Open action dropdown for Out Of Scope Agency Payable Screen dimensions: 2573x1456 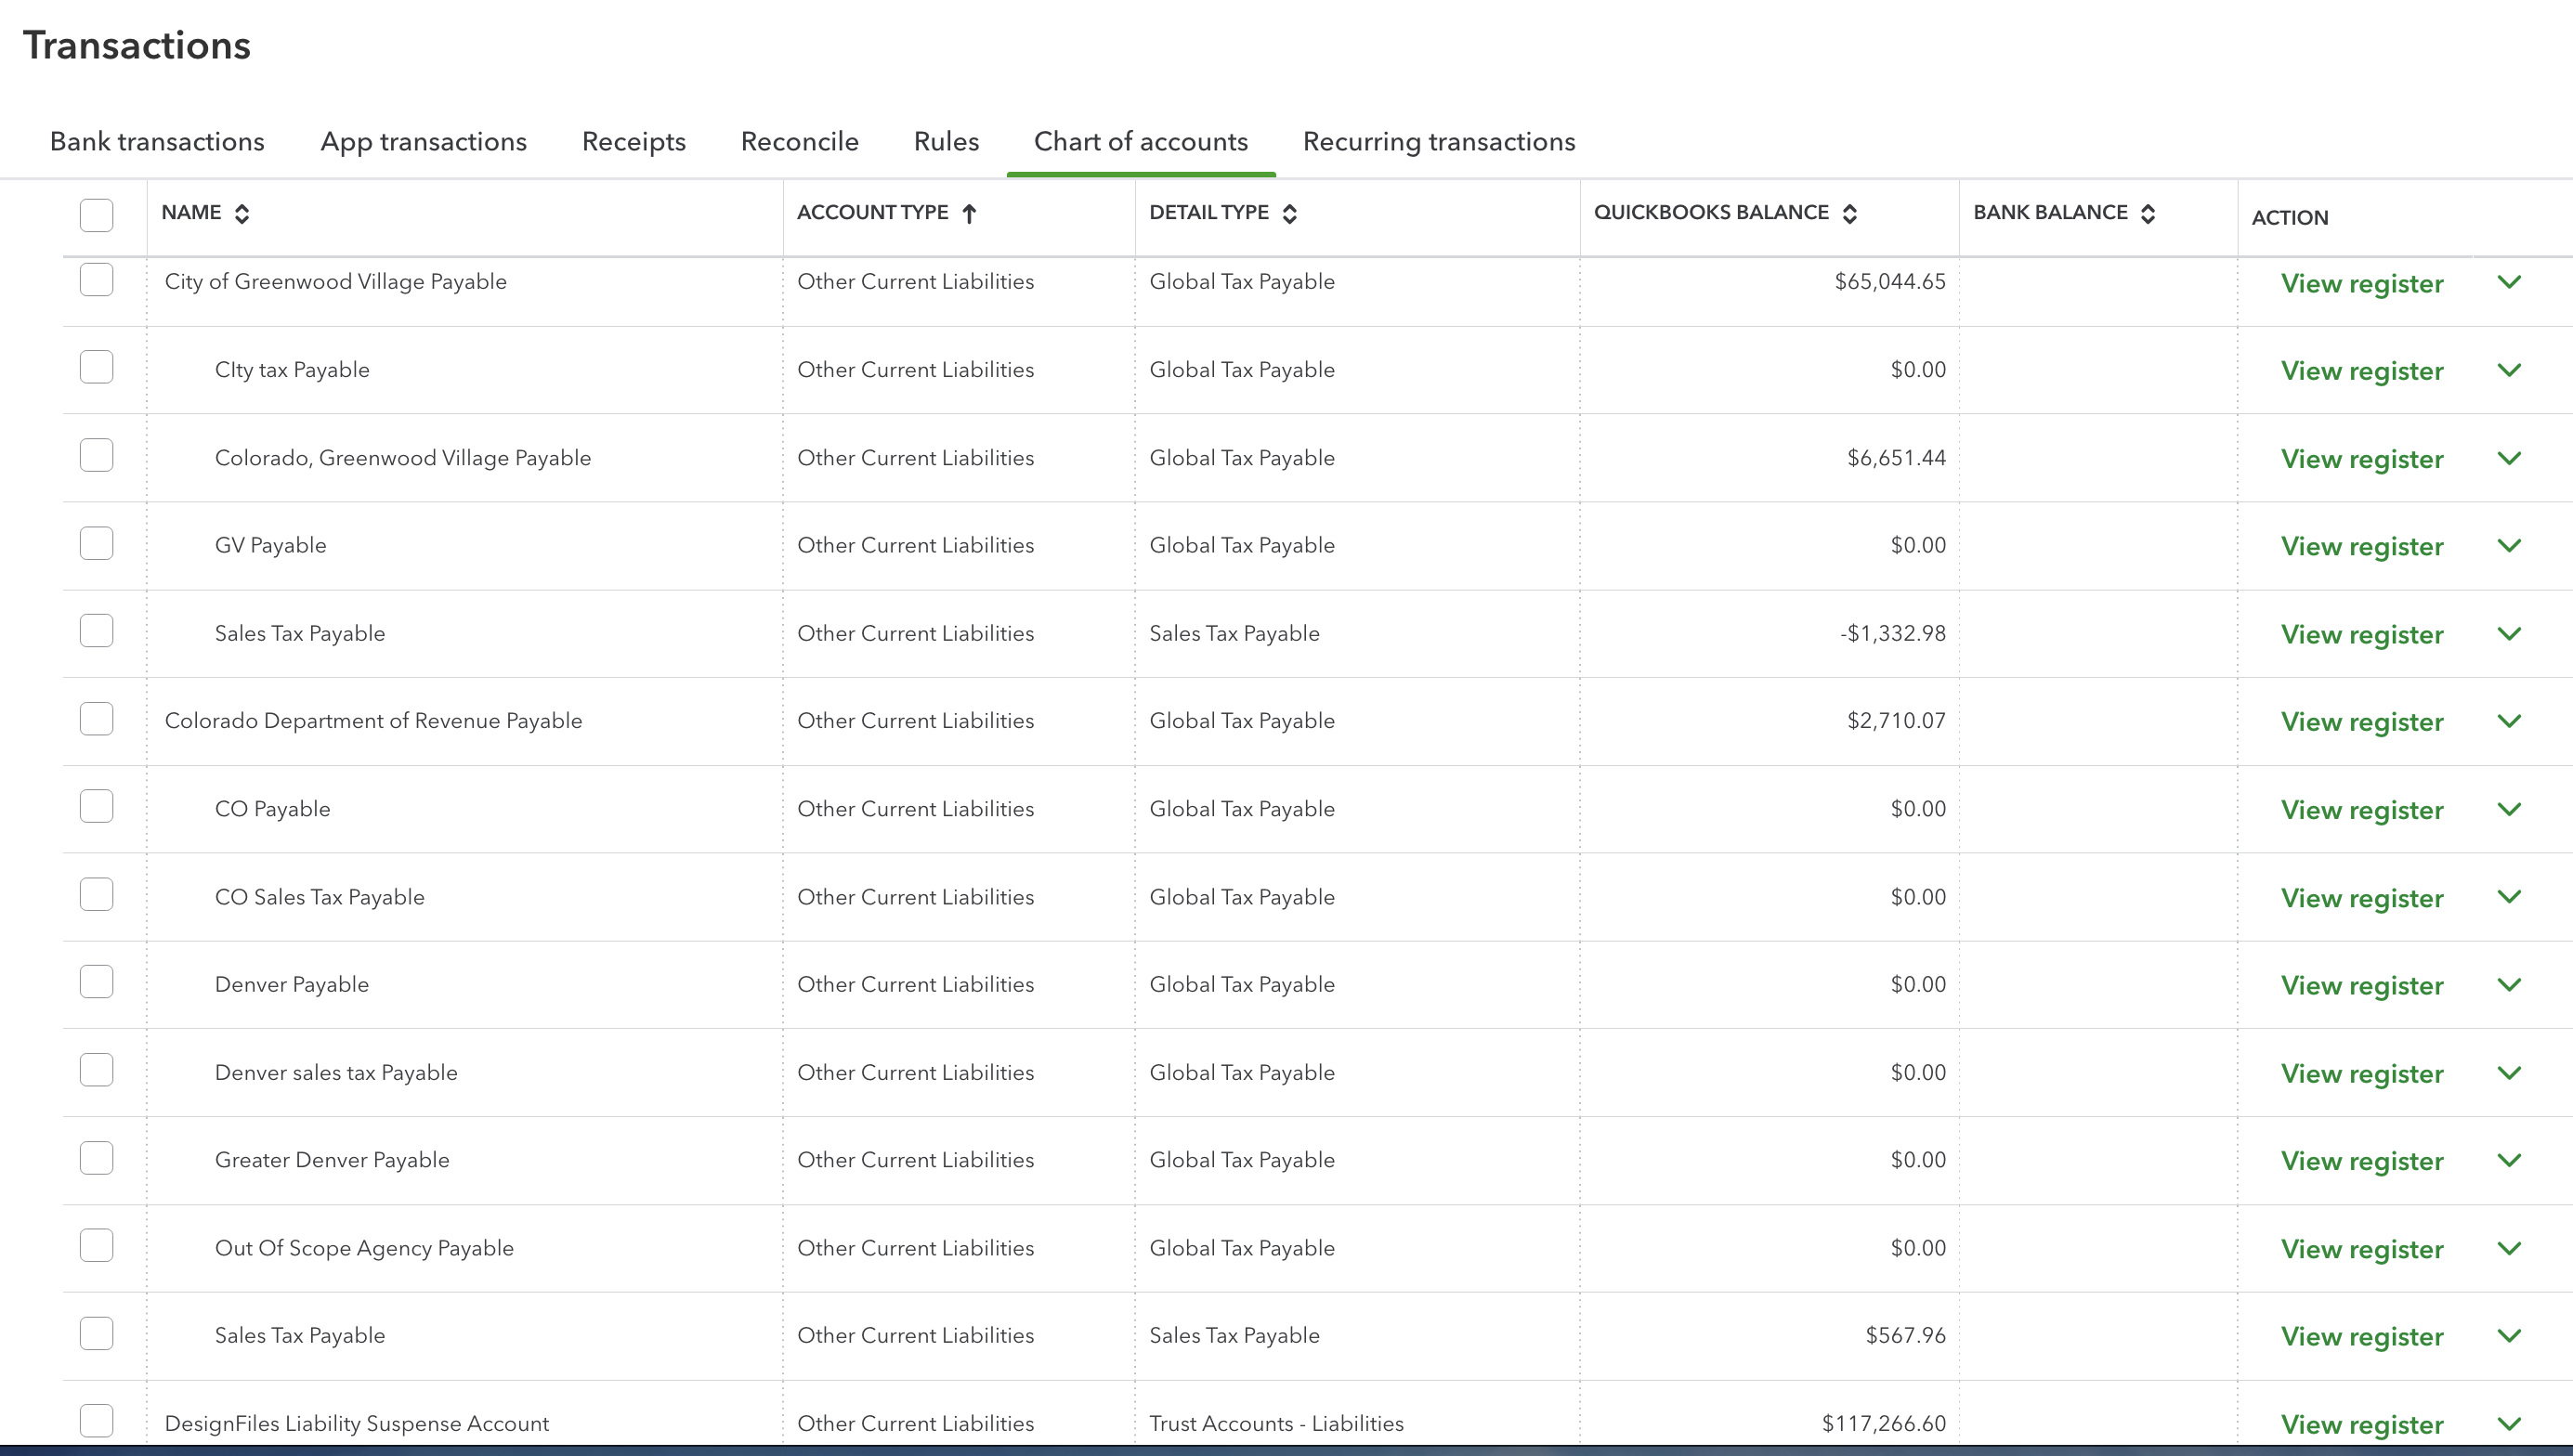[2509, 1248]
